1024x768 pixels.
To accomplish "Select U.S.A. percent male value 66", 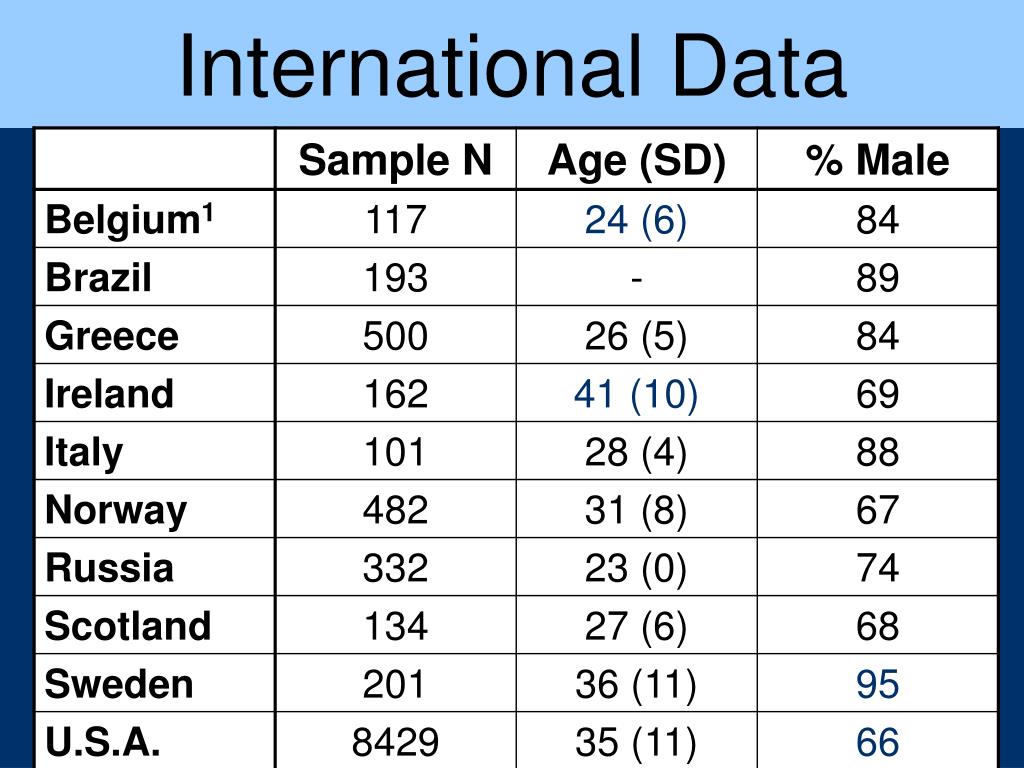I will pos(878,743).
